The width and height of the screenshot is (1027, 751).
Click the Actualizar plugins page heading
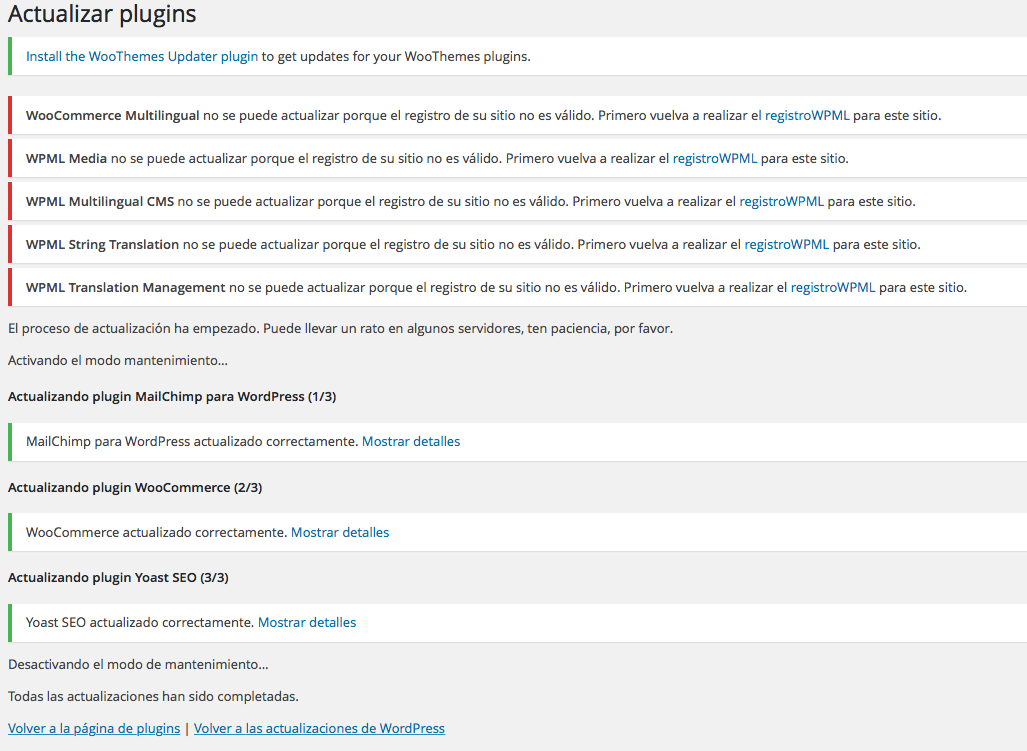102,14
